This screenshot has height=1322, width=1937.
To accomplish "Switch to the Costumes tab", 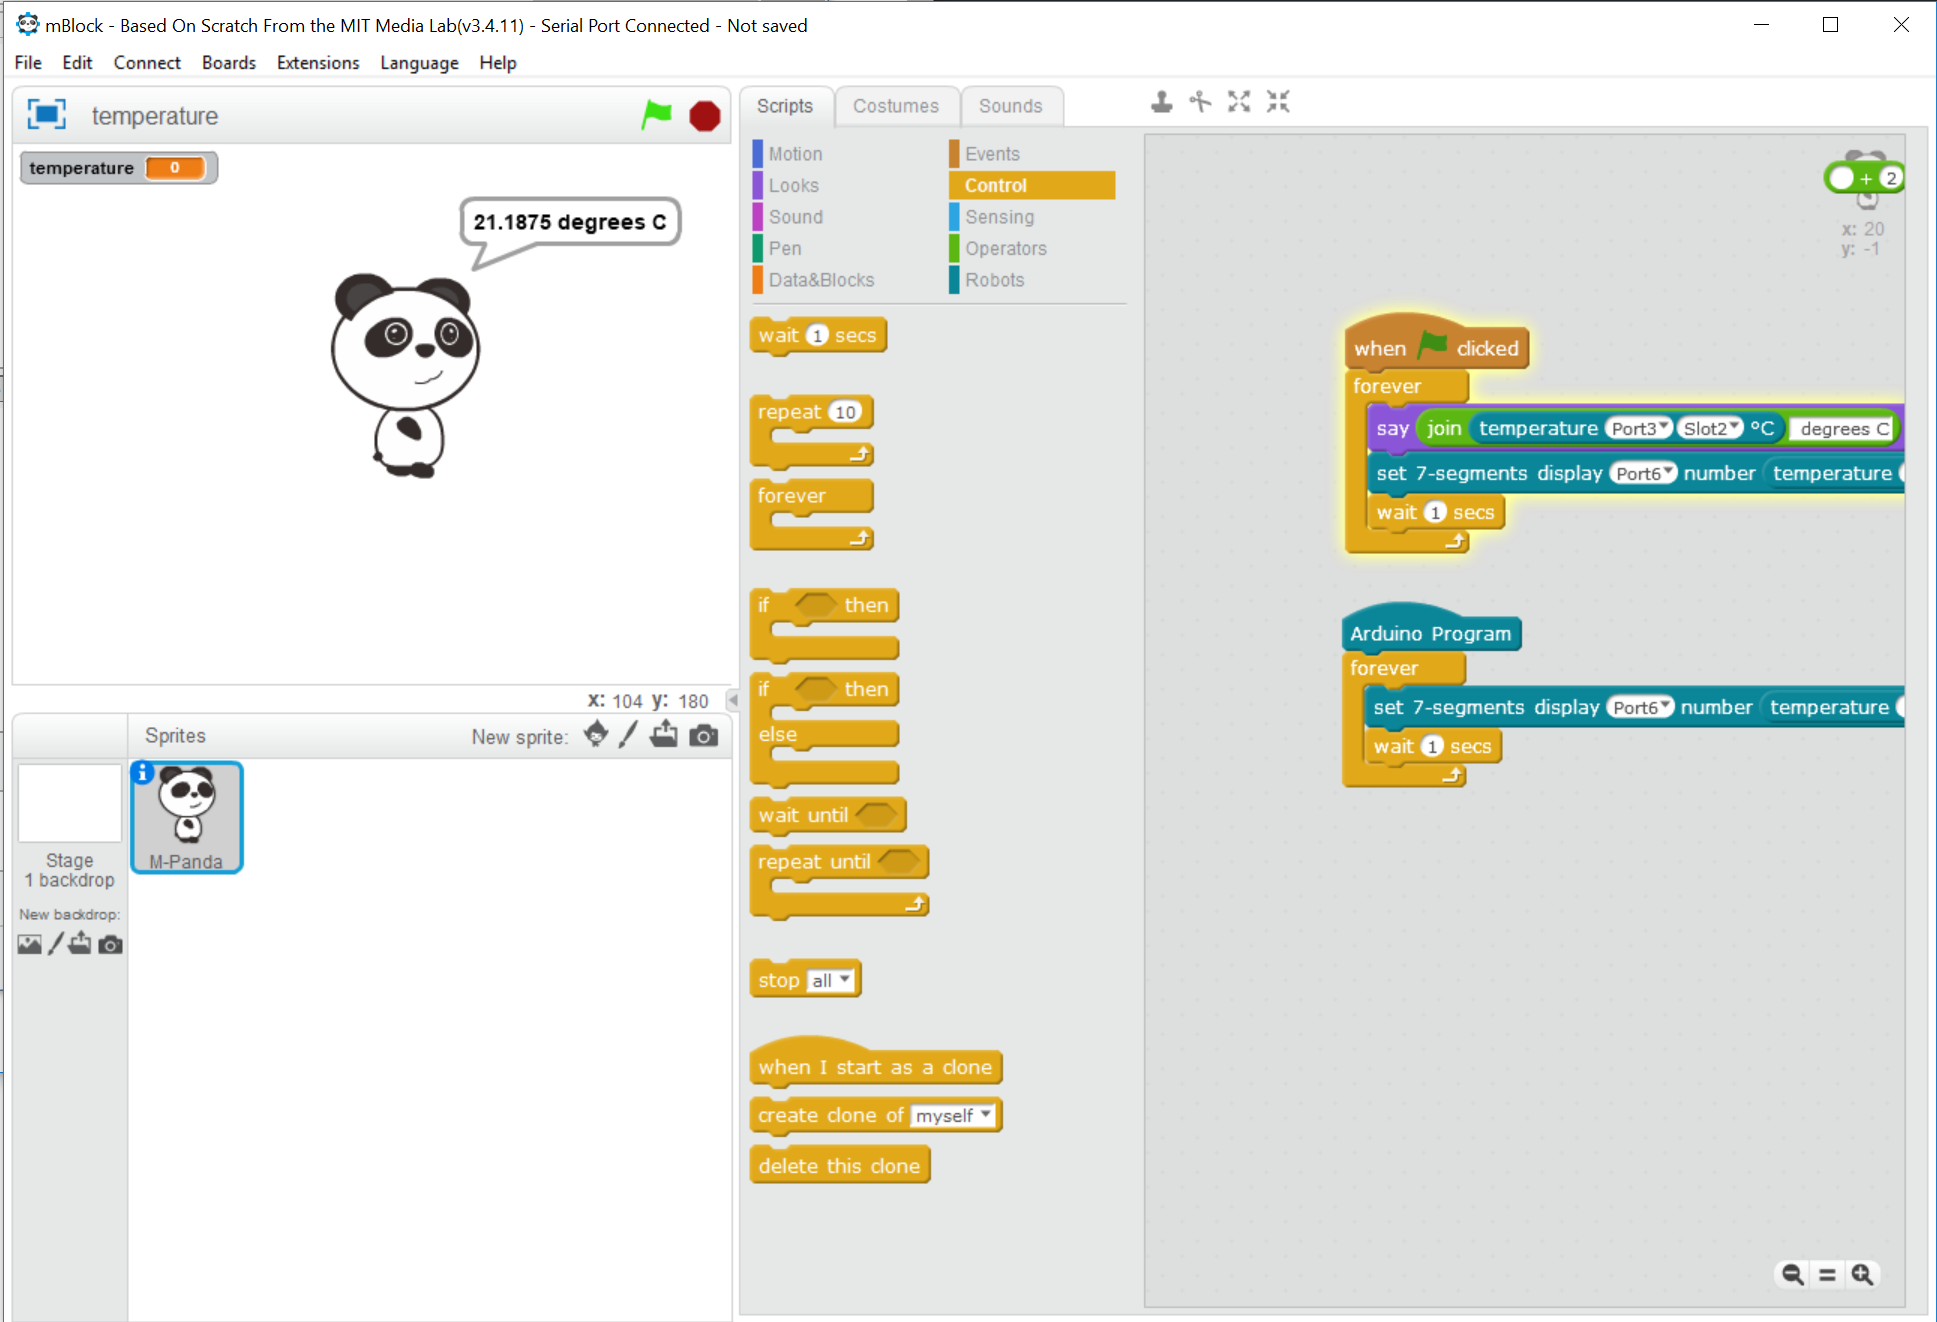I will (x=895, y=106).
